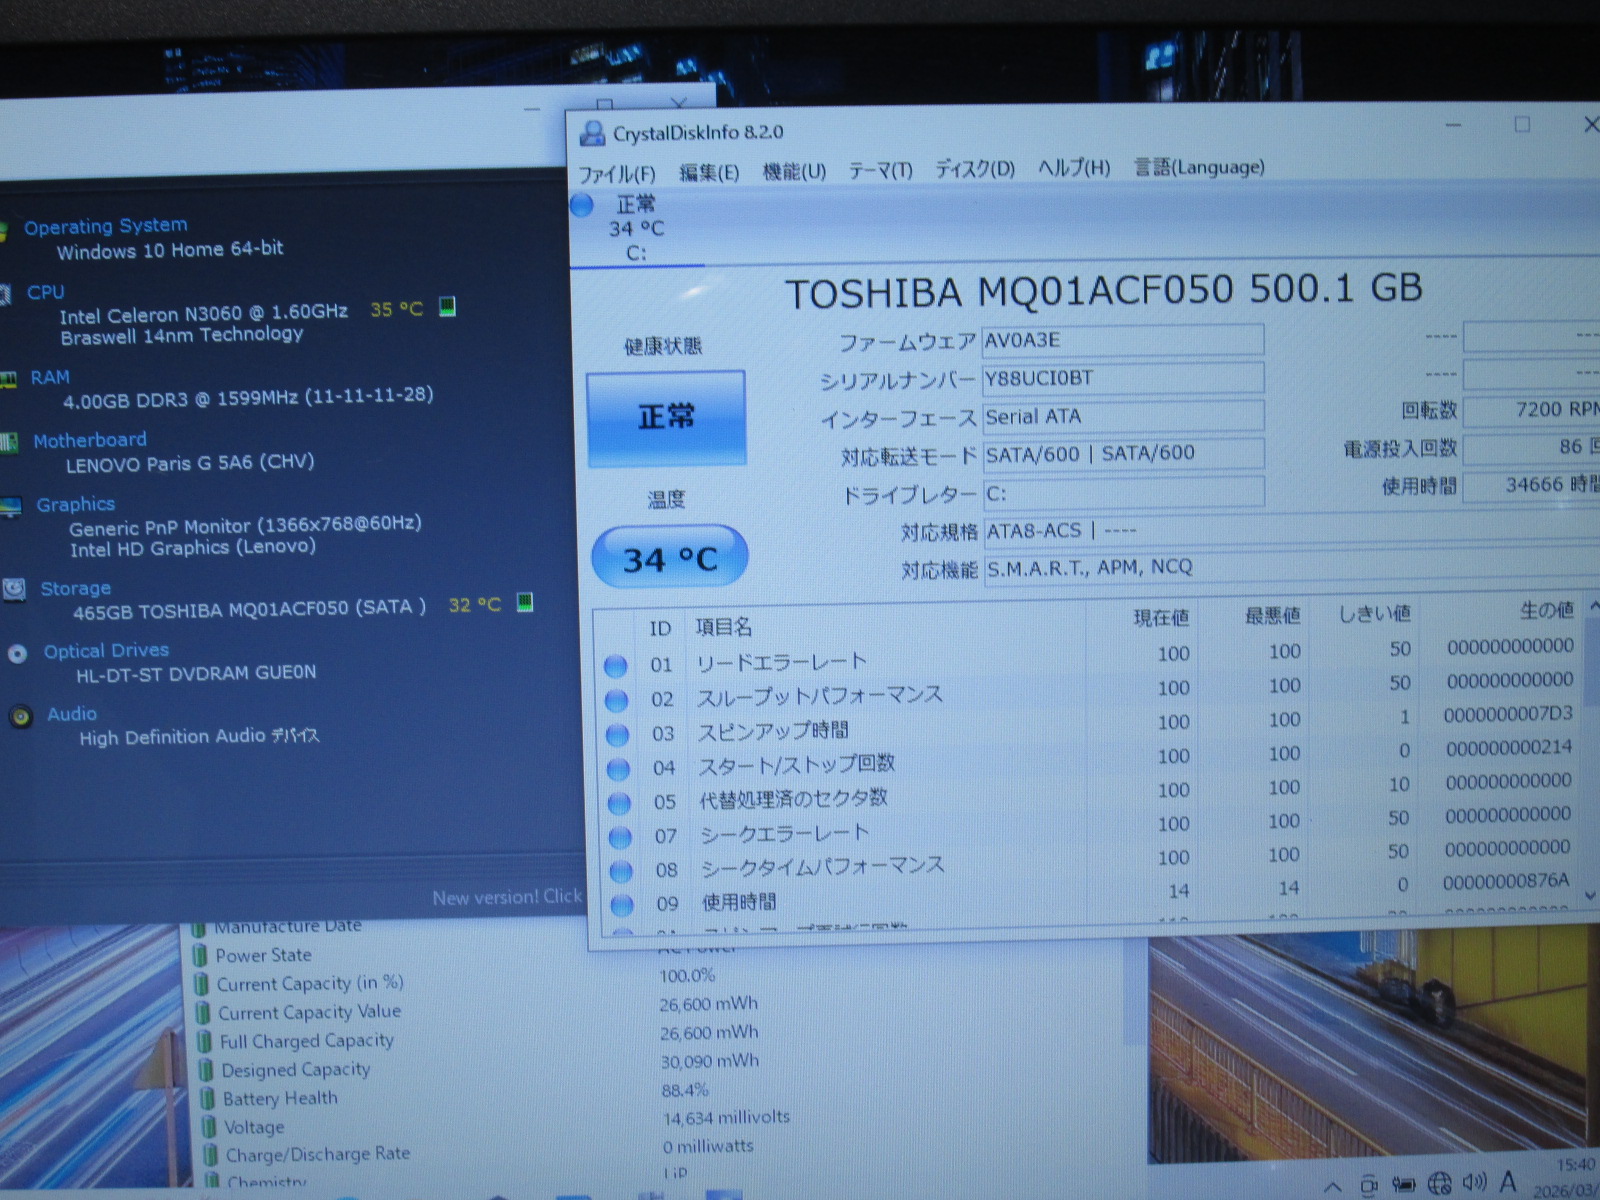Show hidden system tray icons chevron
This screenshot has height=1200, width=1600.
point(1333,1187)
